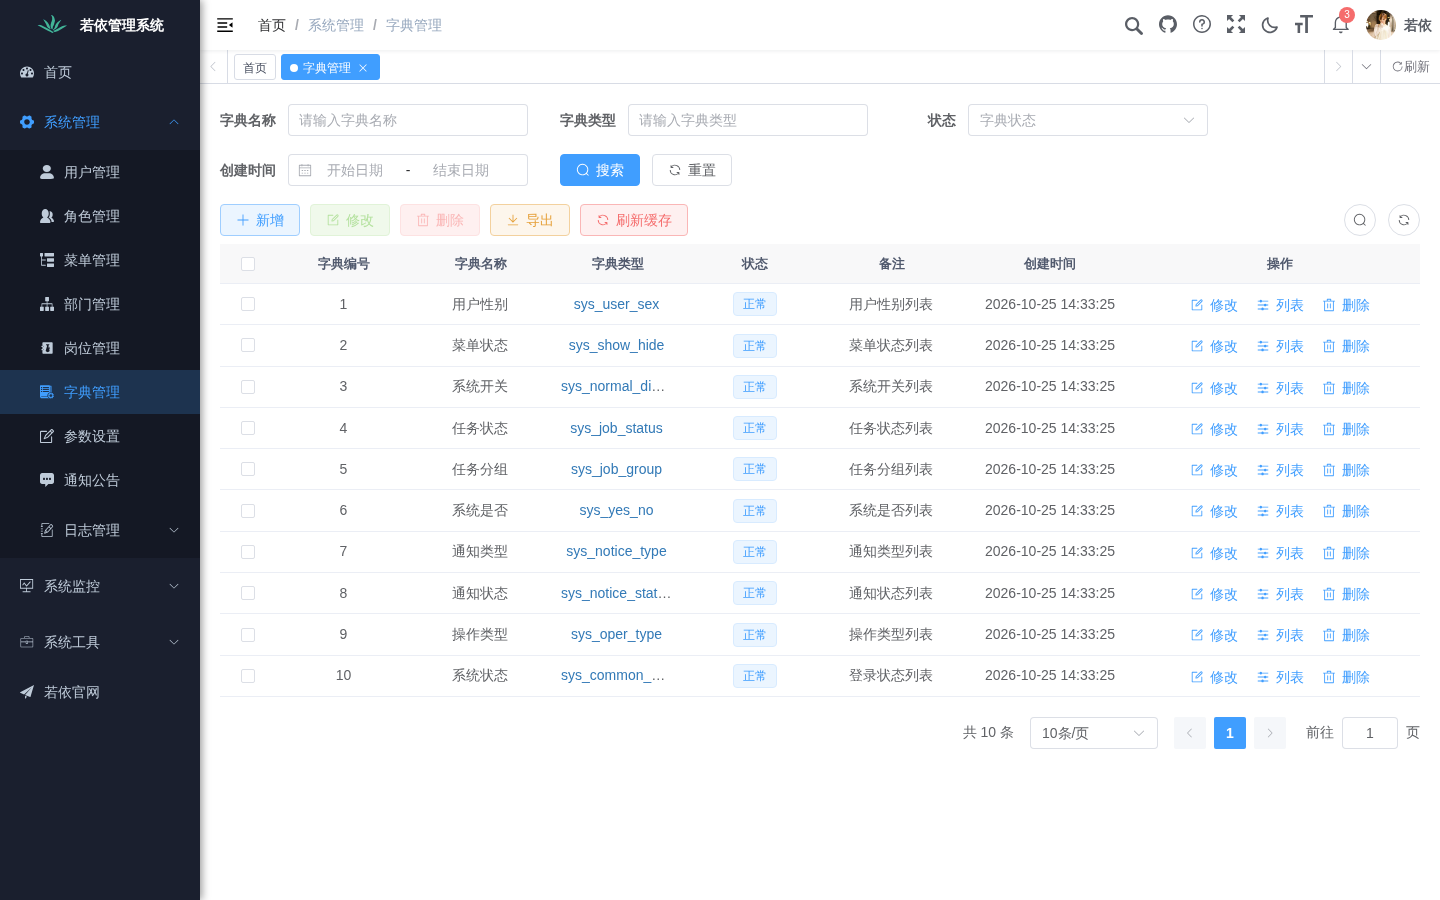Click the user avatar picture
The width and height of the screenshot is (1440, 900).
1380,25
